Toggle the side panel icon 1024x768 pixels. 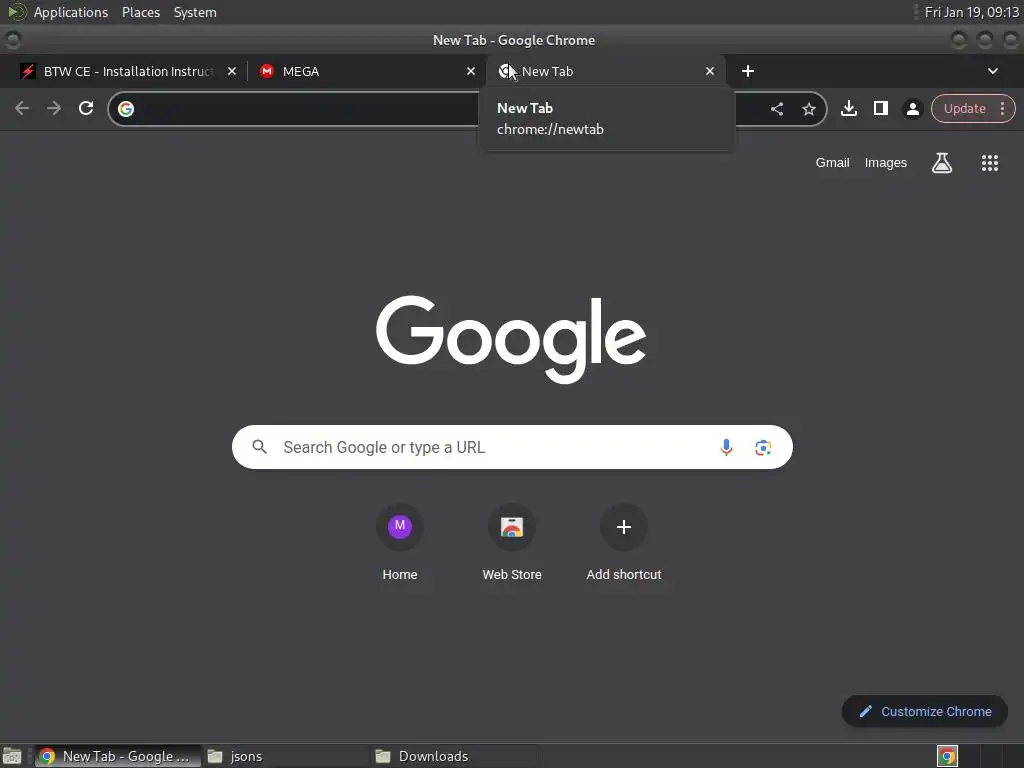(x=880, y=108)
